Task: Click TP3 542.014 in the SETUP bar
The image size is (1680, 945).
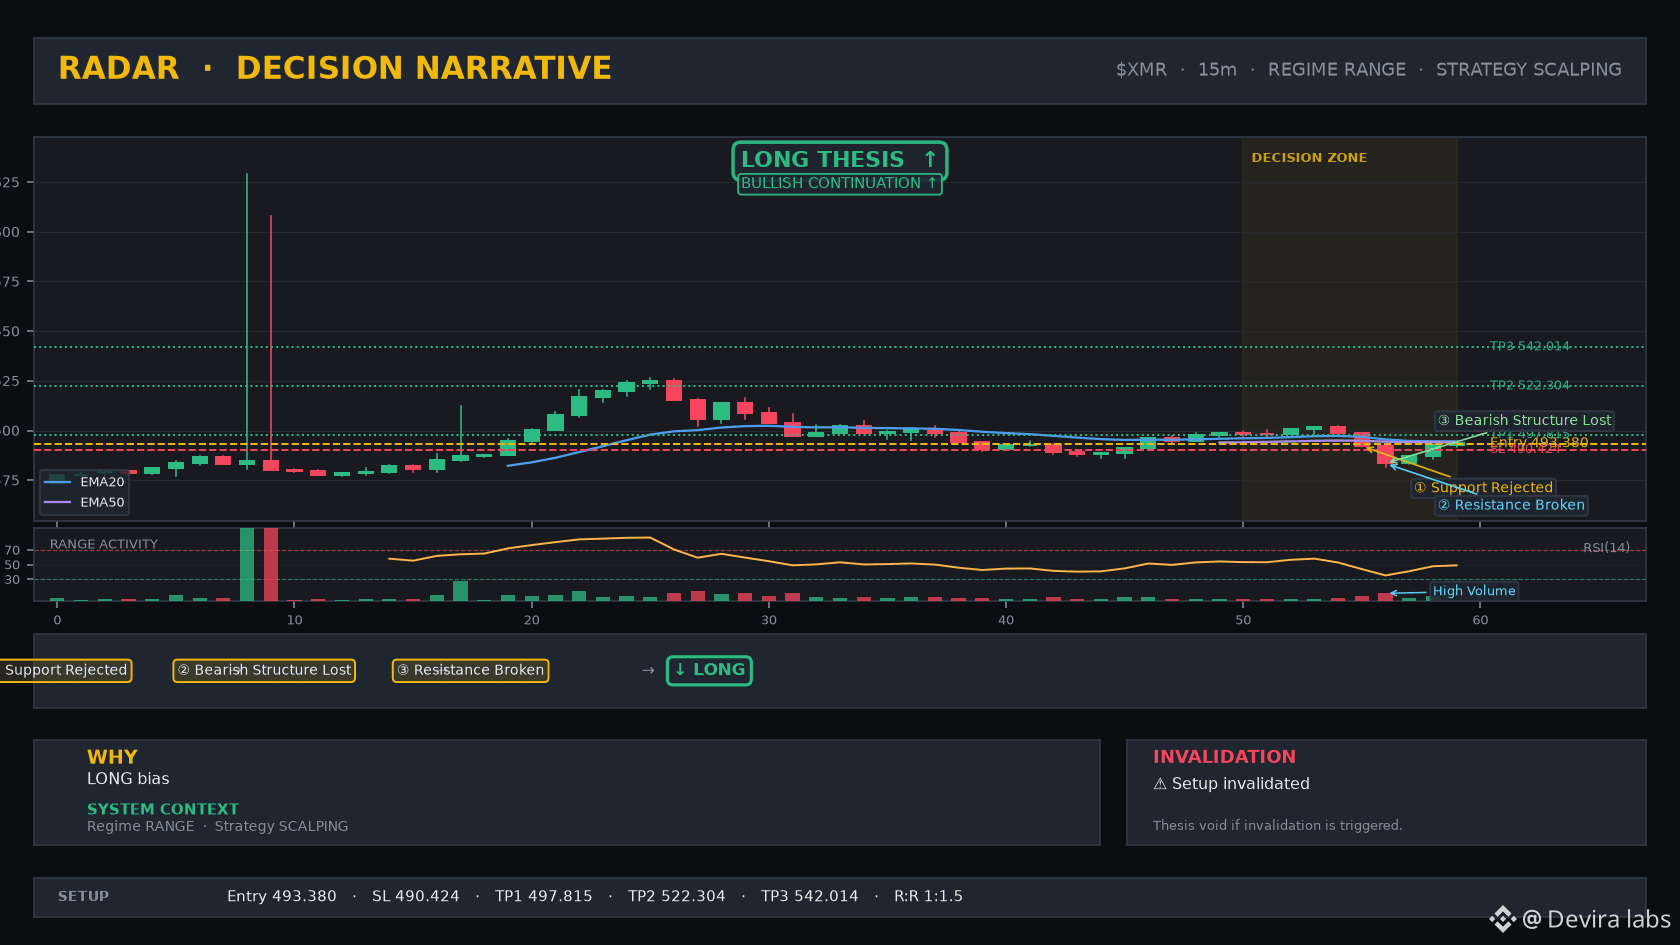Action: [x=810, y=896]
